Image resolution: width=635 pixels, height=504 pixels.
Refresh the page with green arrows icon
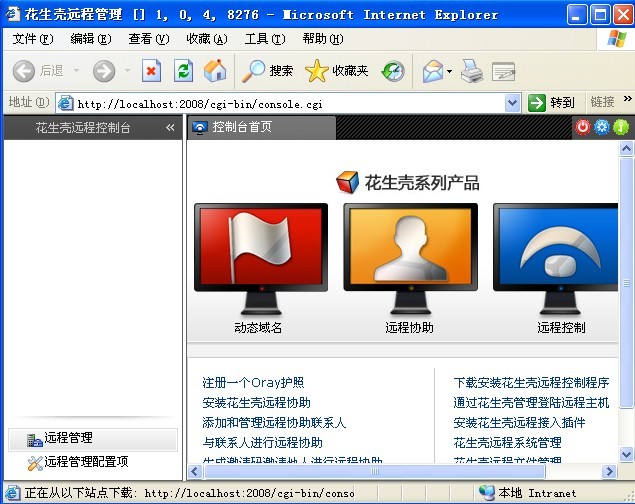point(183,71)
